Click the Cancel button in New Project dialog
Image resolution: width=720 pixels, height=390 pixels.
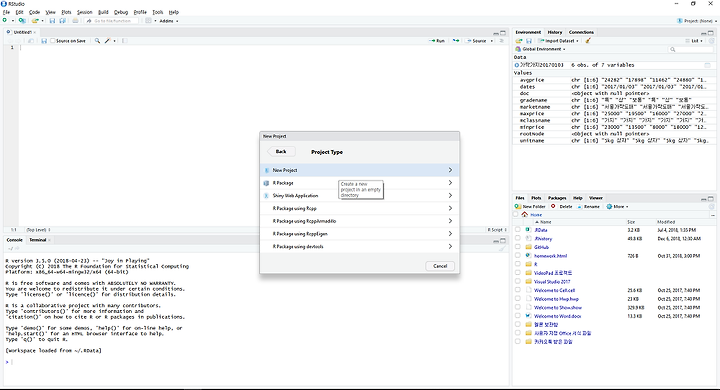coord(440,266)
